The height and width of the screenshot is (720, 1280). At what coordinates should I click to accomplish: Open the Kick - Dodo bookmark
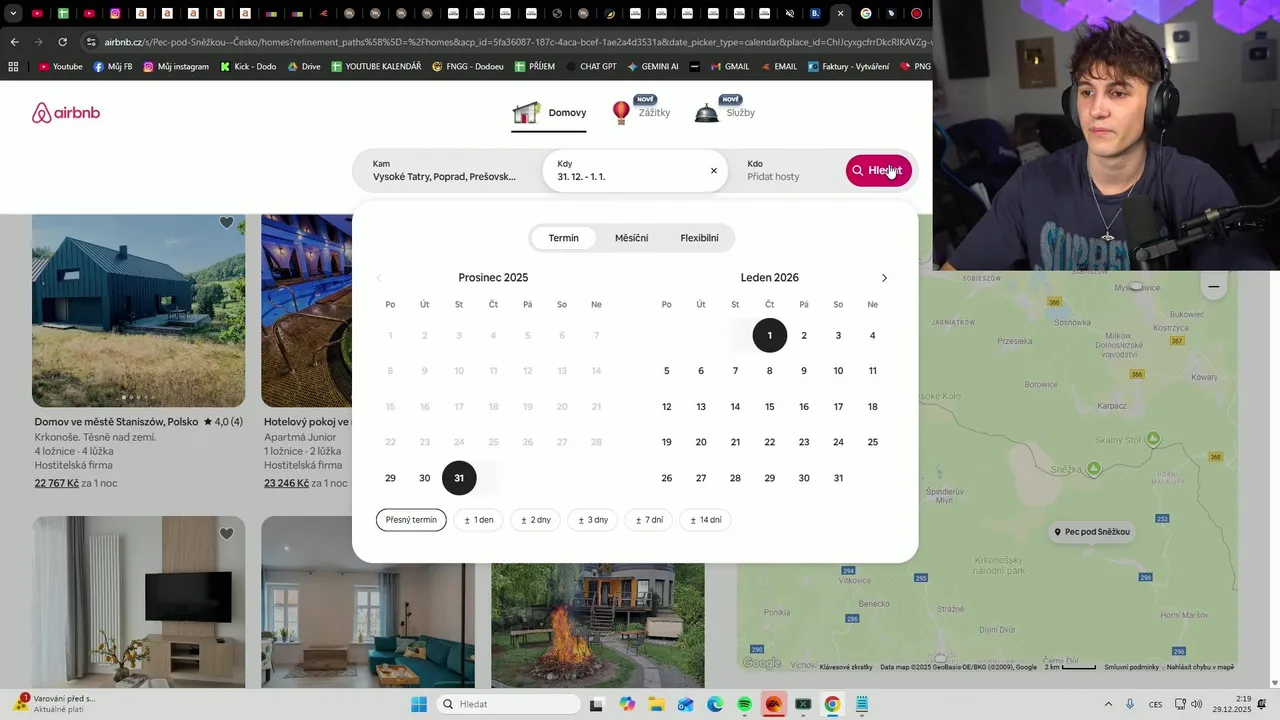pos(248,66)
